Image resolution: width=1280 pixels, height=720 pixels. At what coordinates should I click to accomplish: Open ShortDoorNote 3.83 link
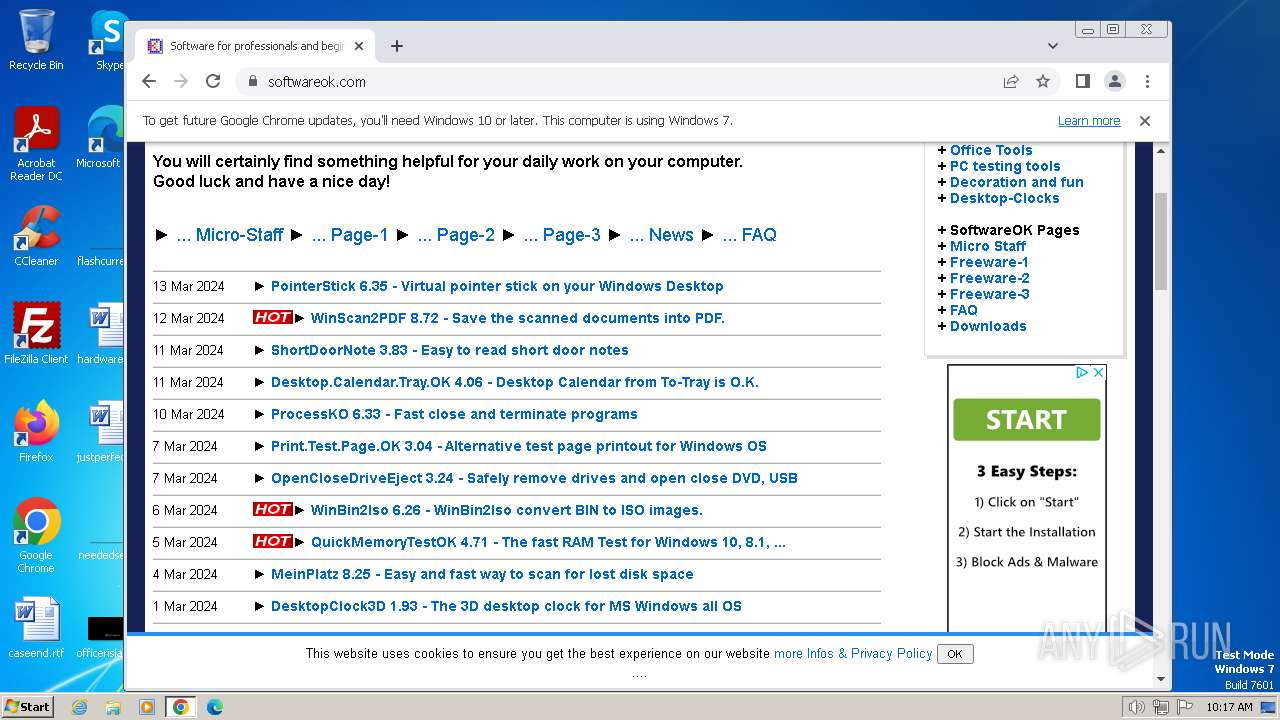tap(450, 350)
